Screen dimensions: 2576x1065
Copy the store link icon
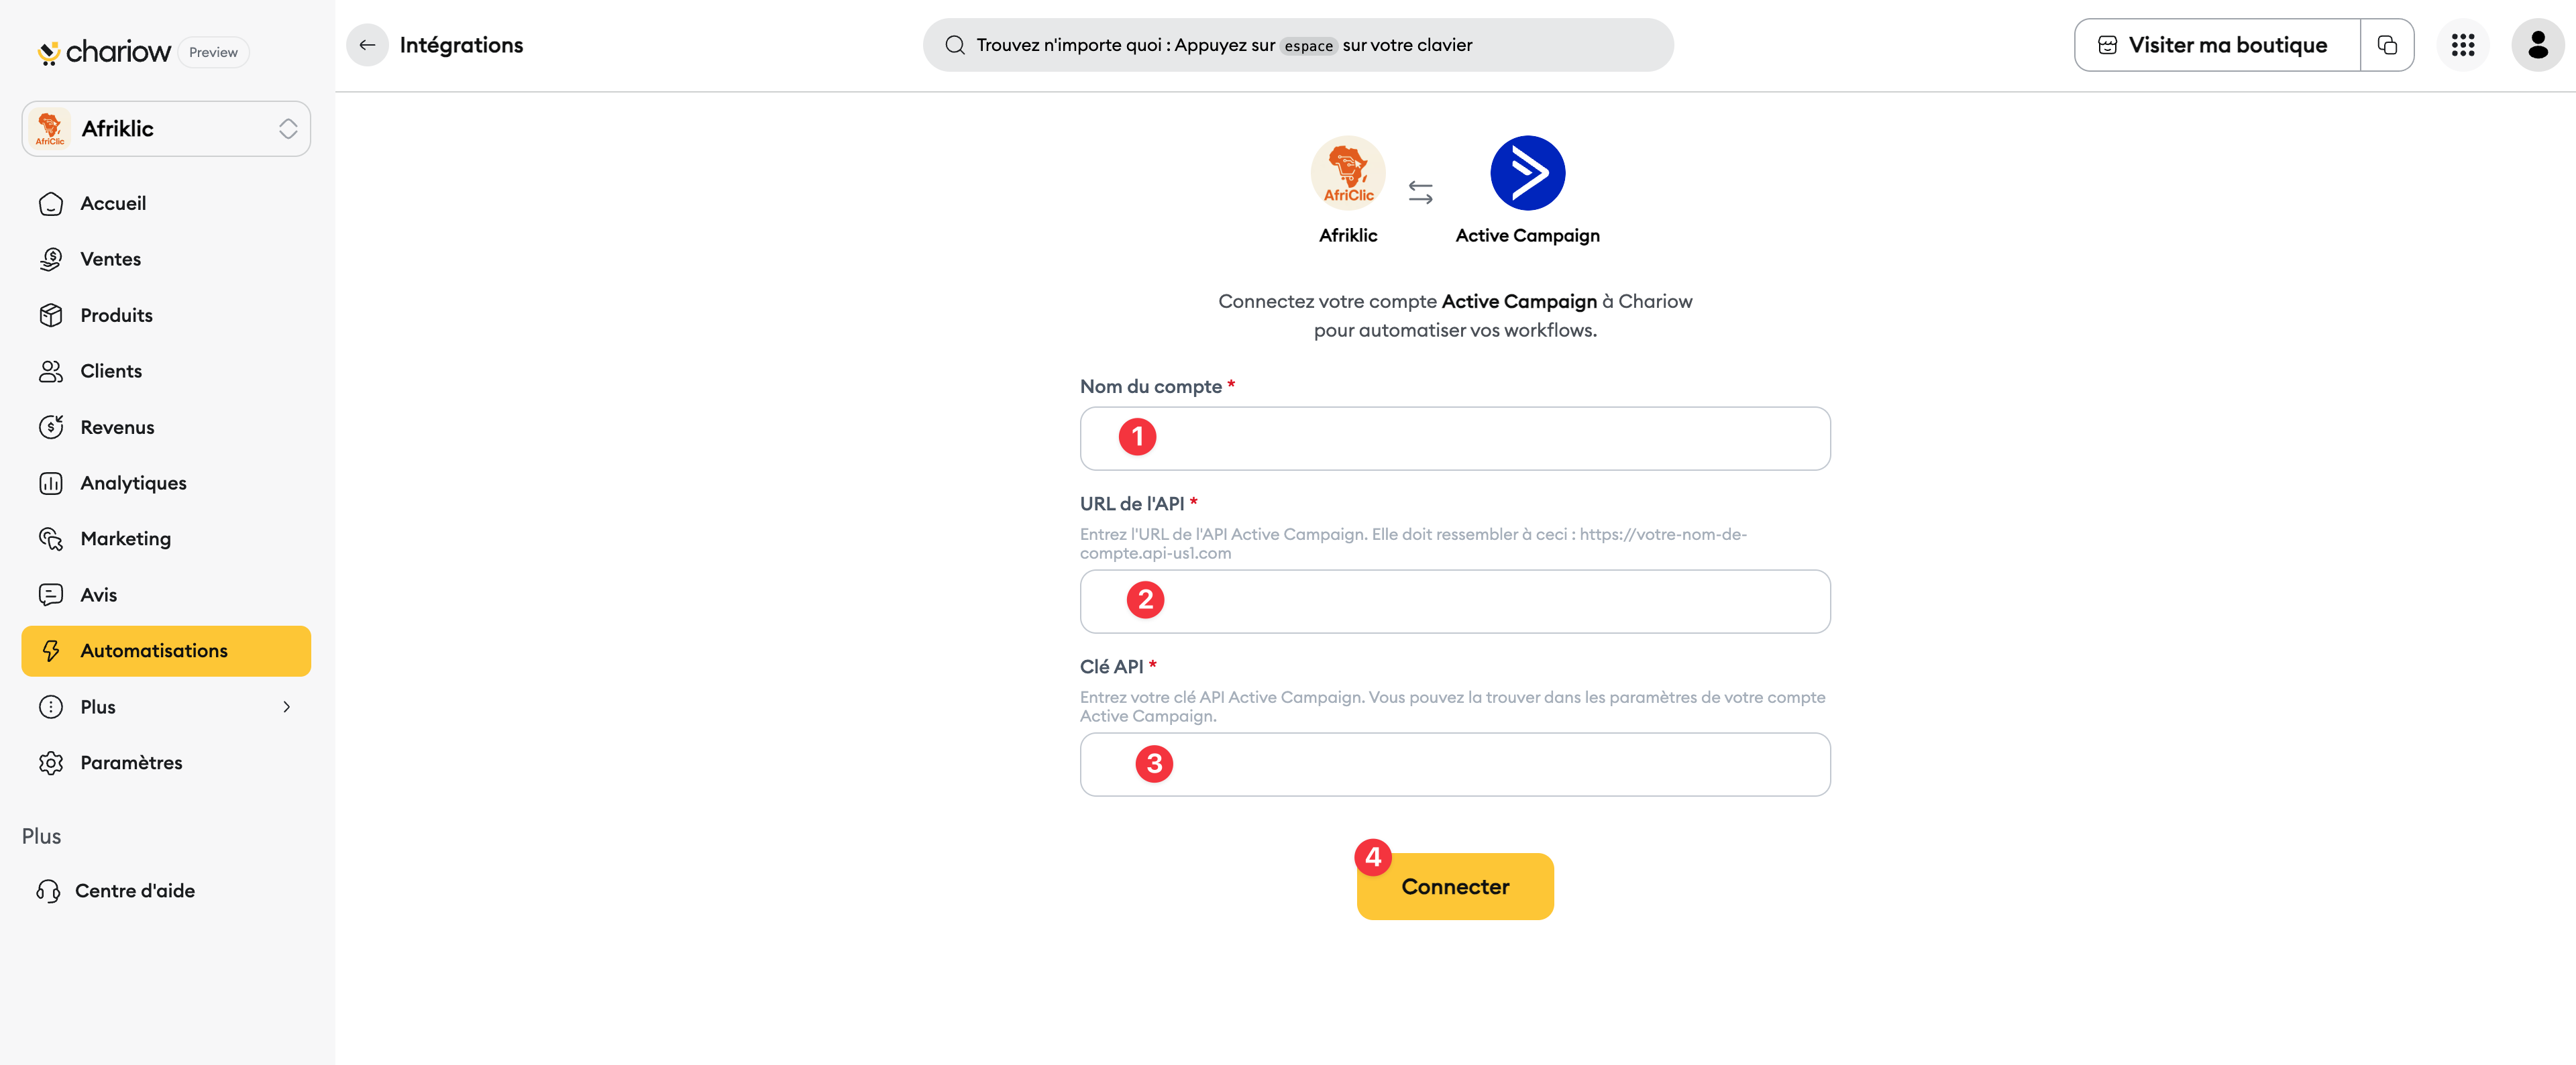pos(2387,45)
